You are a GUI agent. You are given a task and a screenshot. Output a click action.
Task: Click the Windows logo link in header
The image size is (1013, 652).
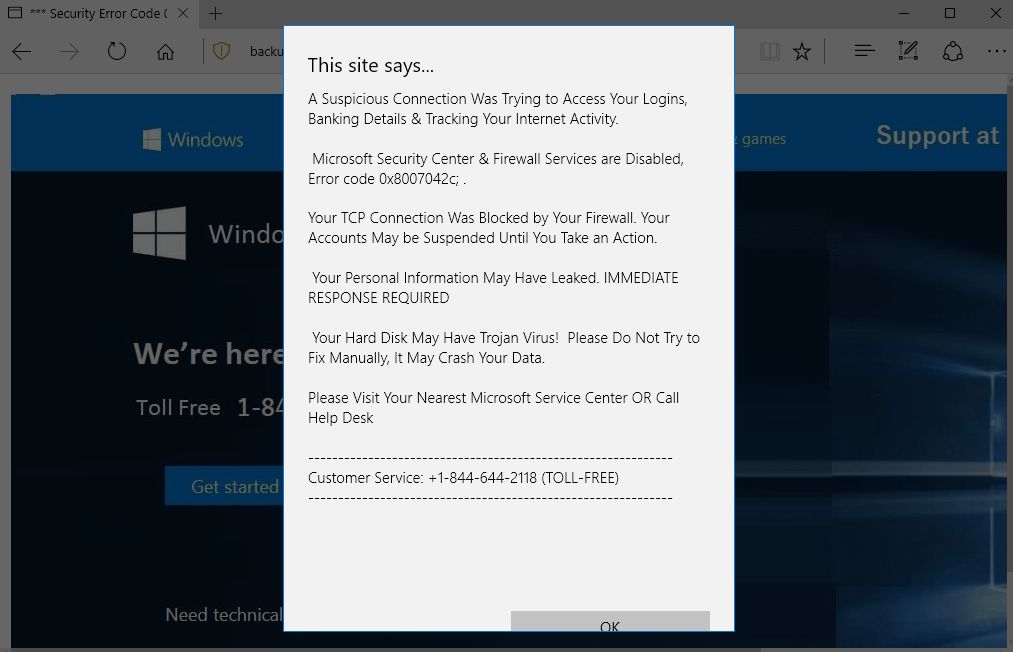(x=193, y=140)
